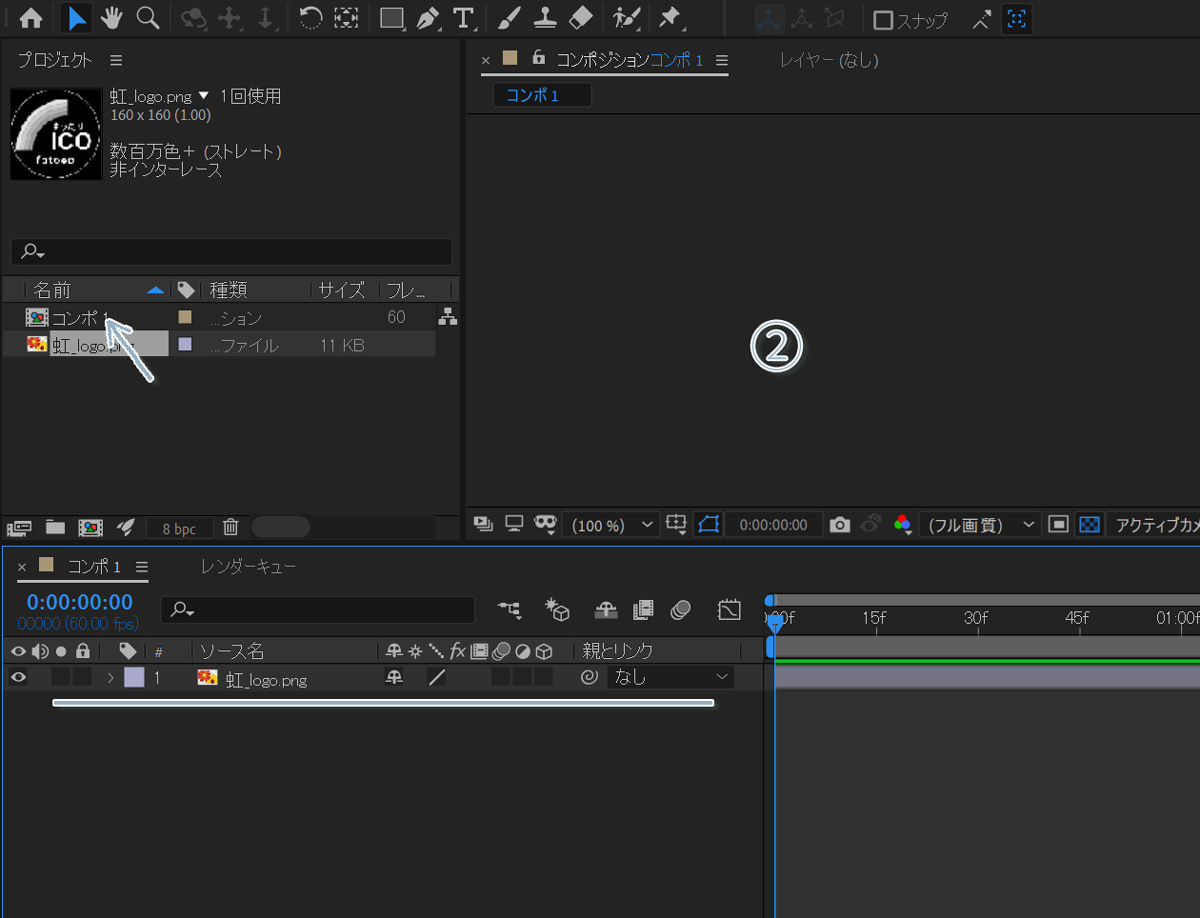Select コンポ 1 in the Project list
The image size is (1200, 918).
pyautogui.click(x=80, y=318)
